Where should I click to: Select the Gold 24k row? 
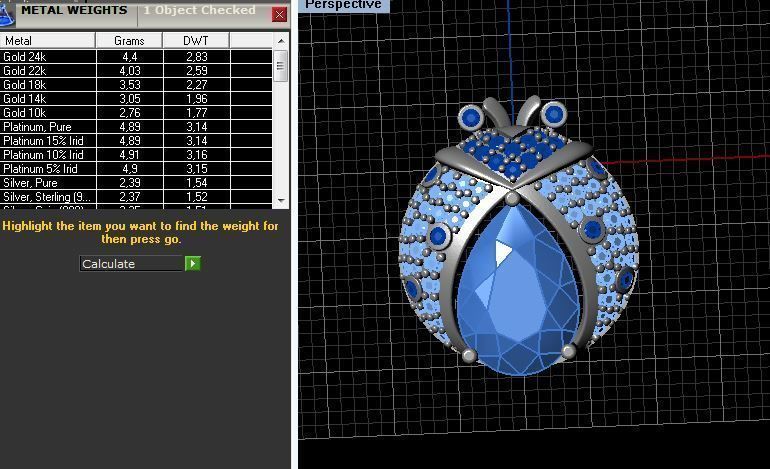point(136,56)
